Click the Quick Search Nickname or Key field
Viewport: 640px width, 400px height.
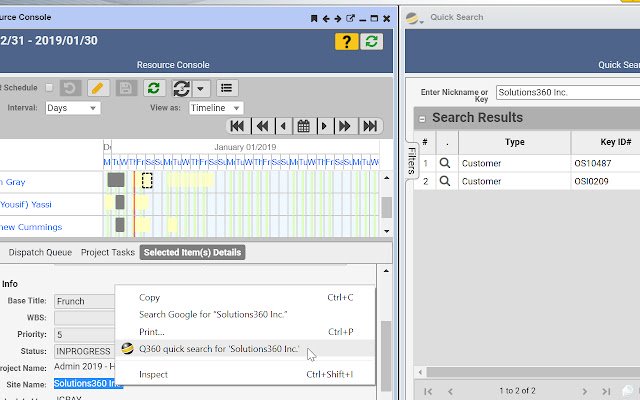[568, 93]
